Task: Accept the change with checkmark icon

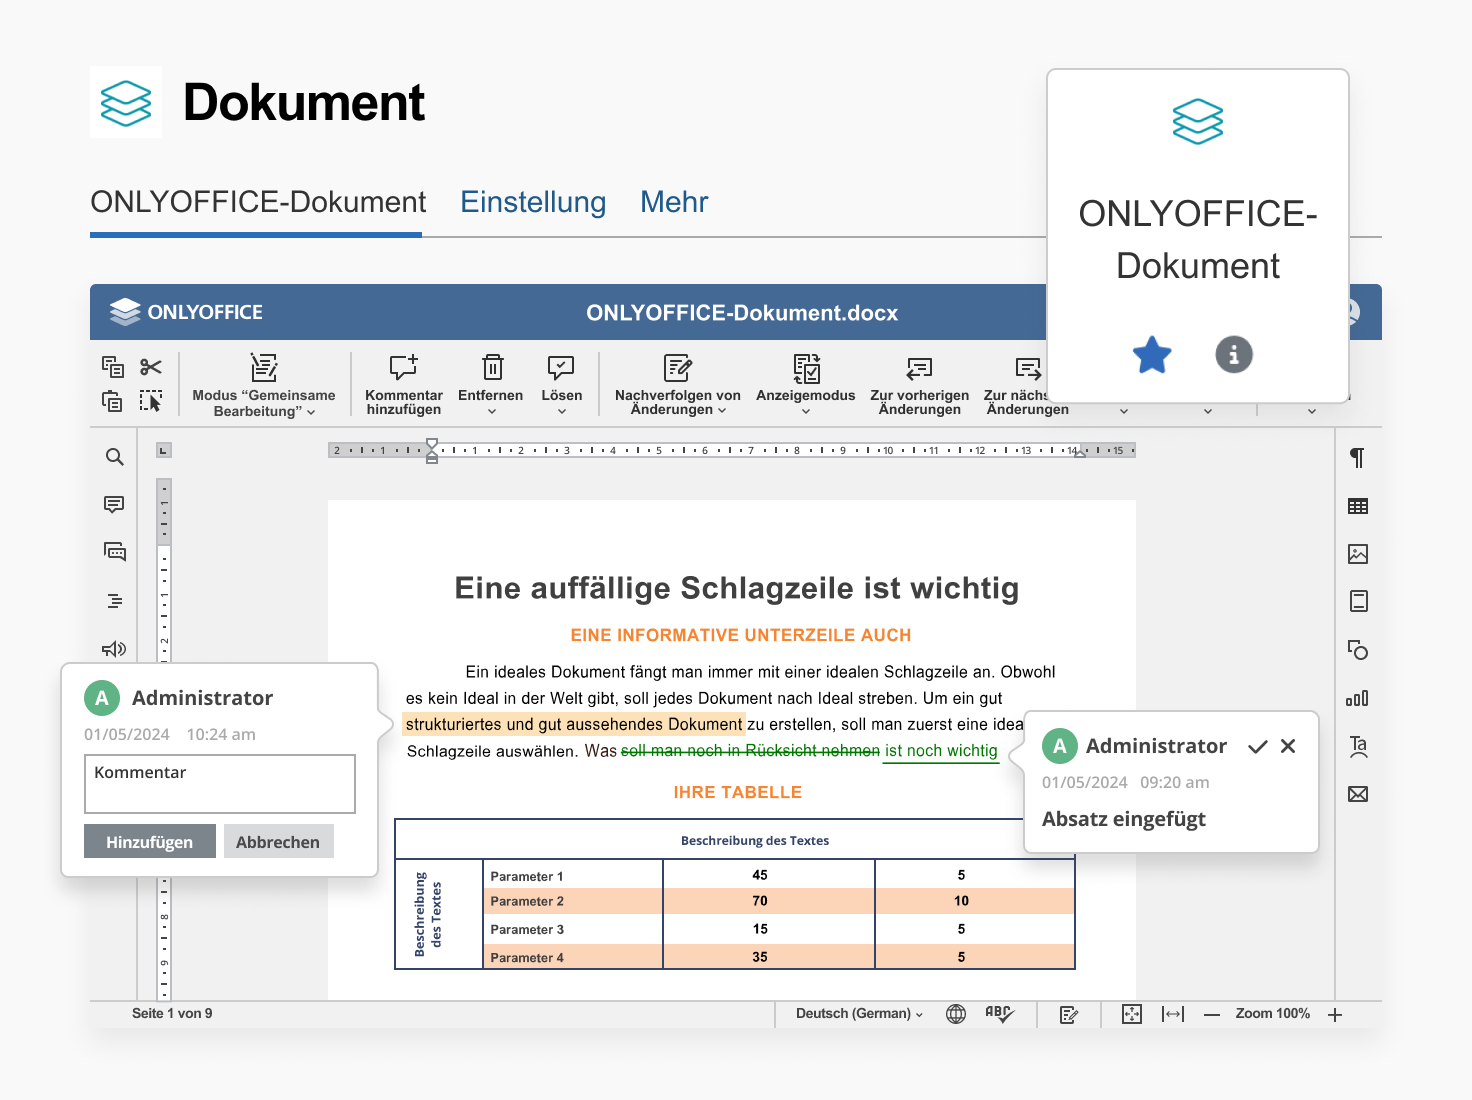Action: coord(1258,746)
